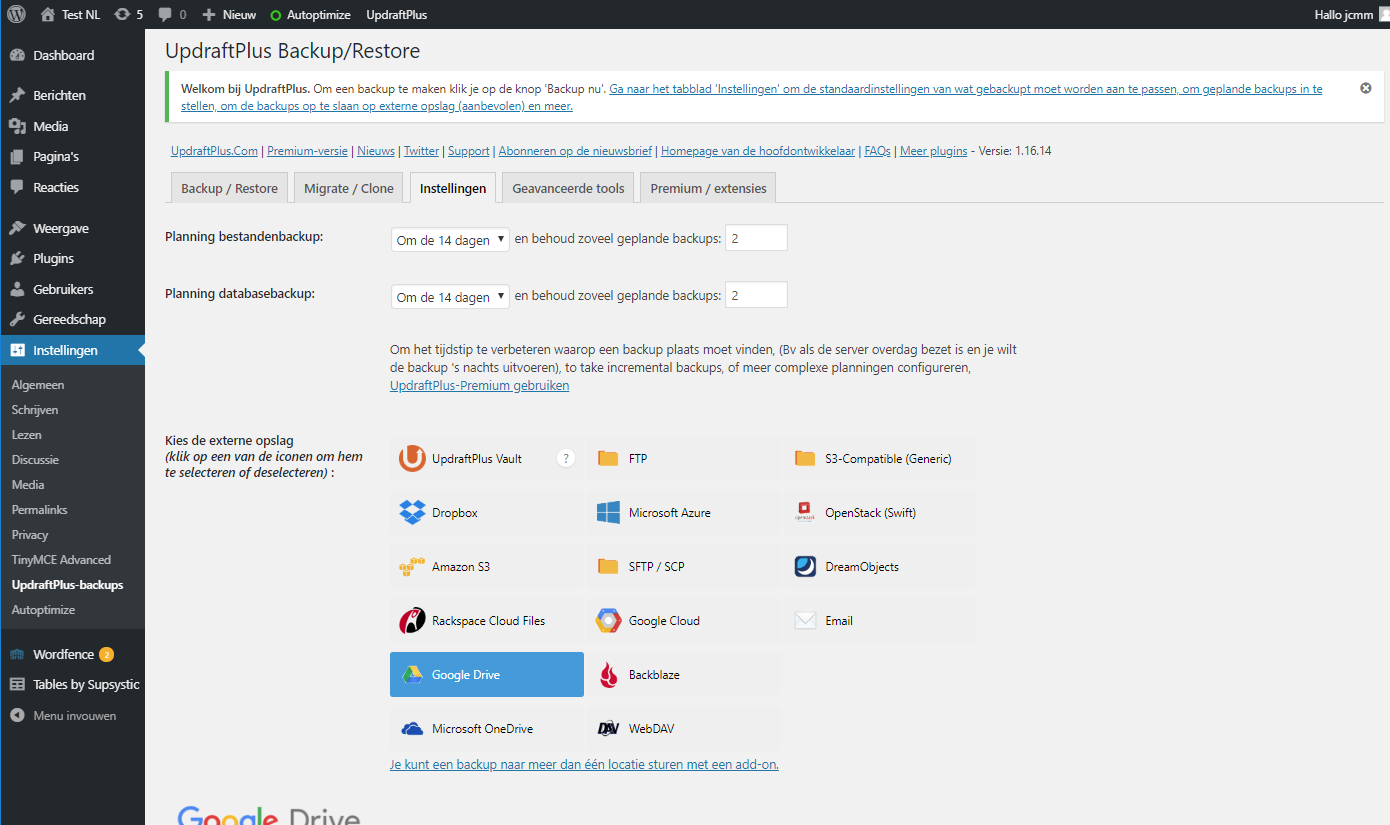Screen dimensions: 1390x825
Task: Deselect Google Drive storage
Action: [x=486, y=675]
